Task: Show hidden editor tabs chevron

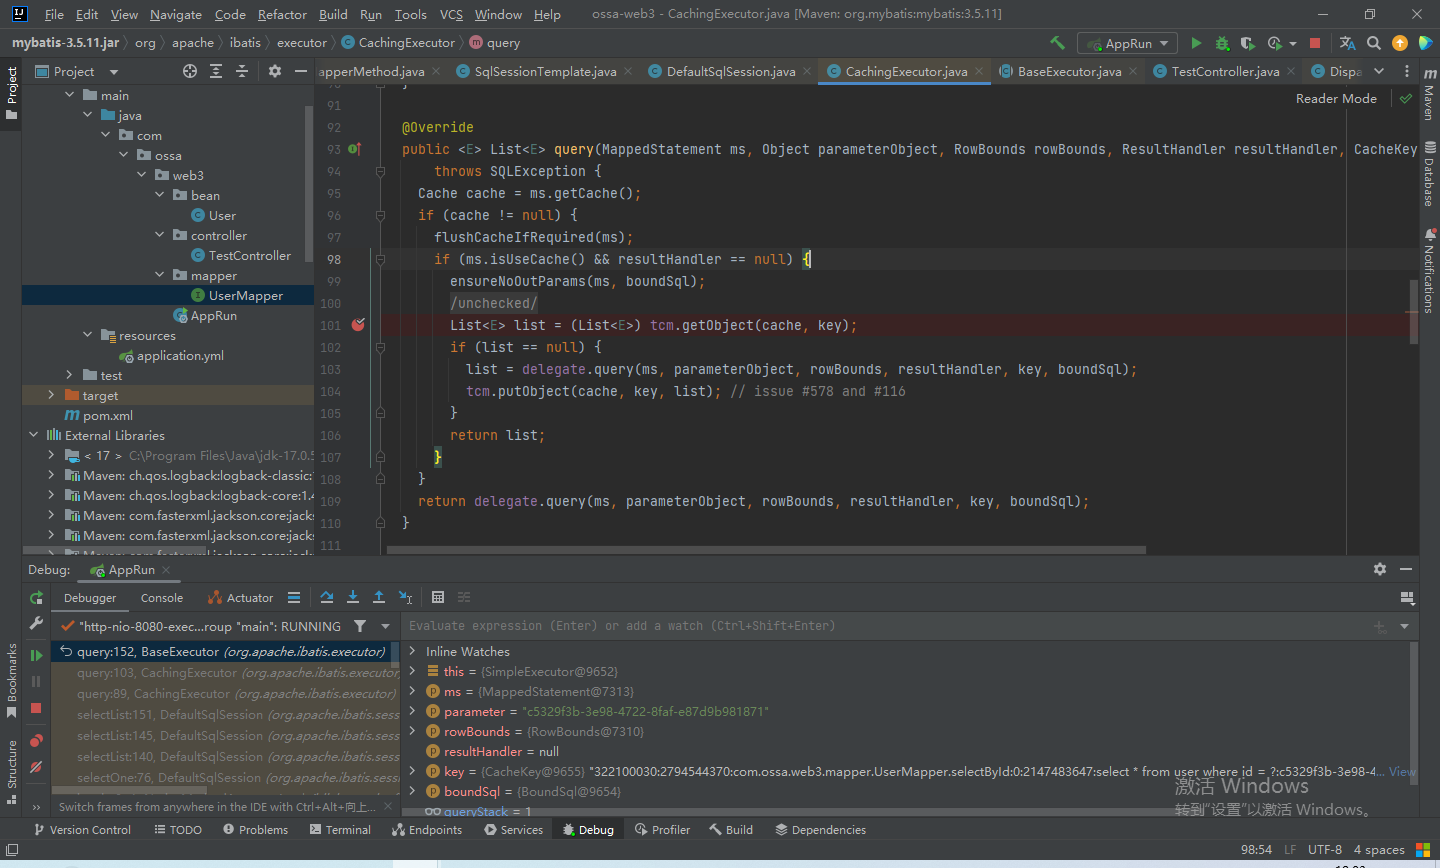Action: pos(1379,71)
